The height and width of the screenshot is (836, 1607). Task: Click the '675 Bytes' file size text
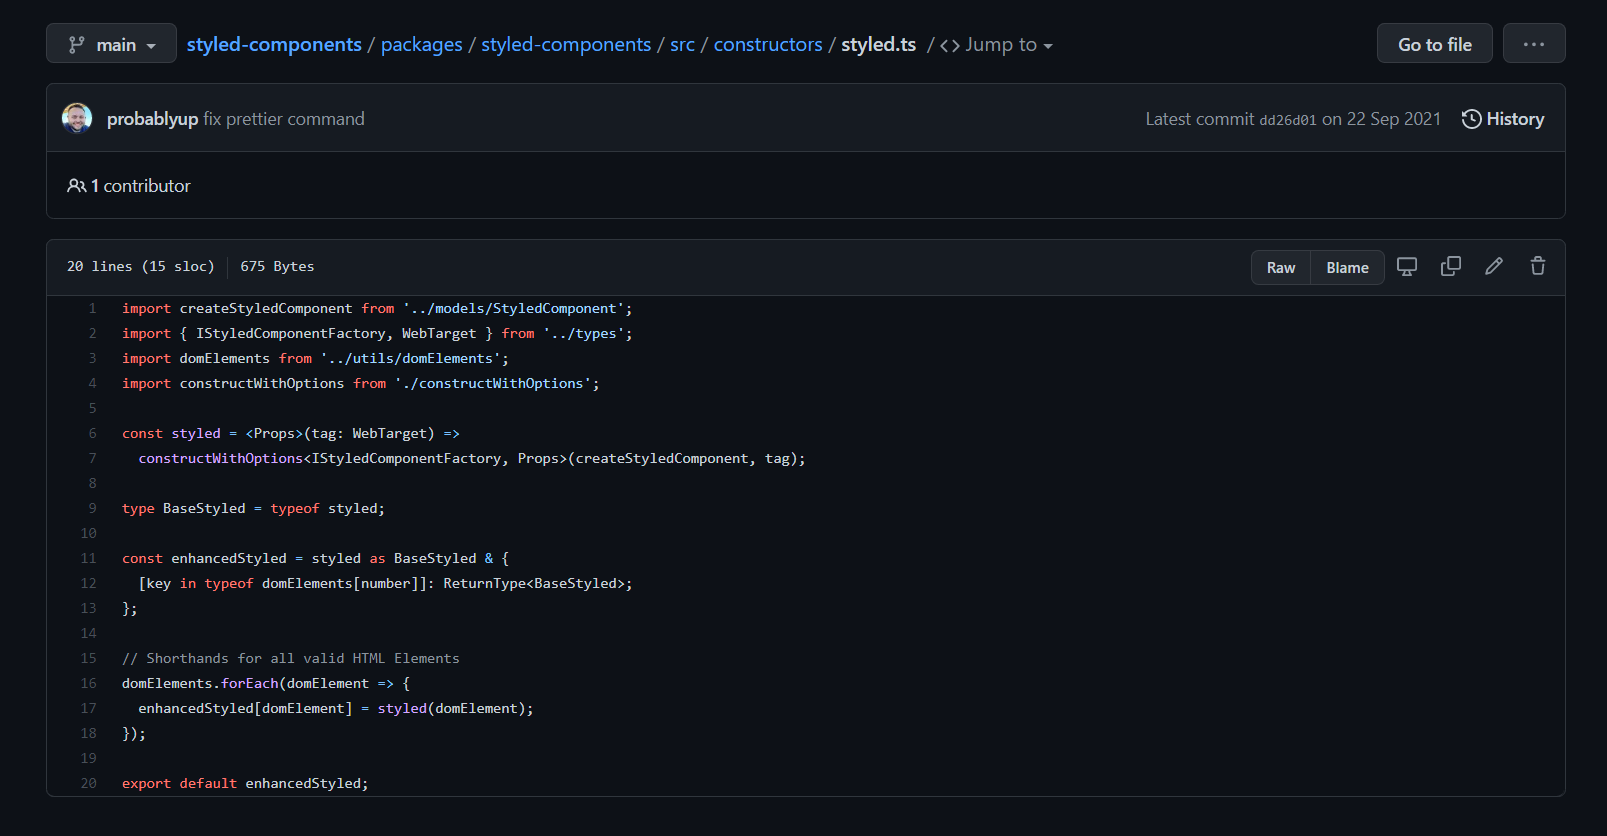[x=277, y=266]
